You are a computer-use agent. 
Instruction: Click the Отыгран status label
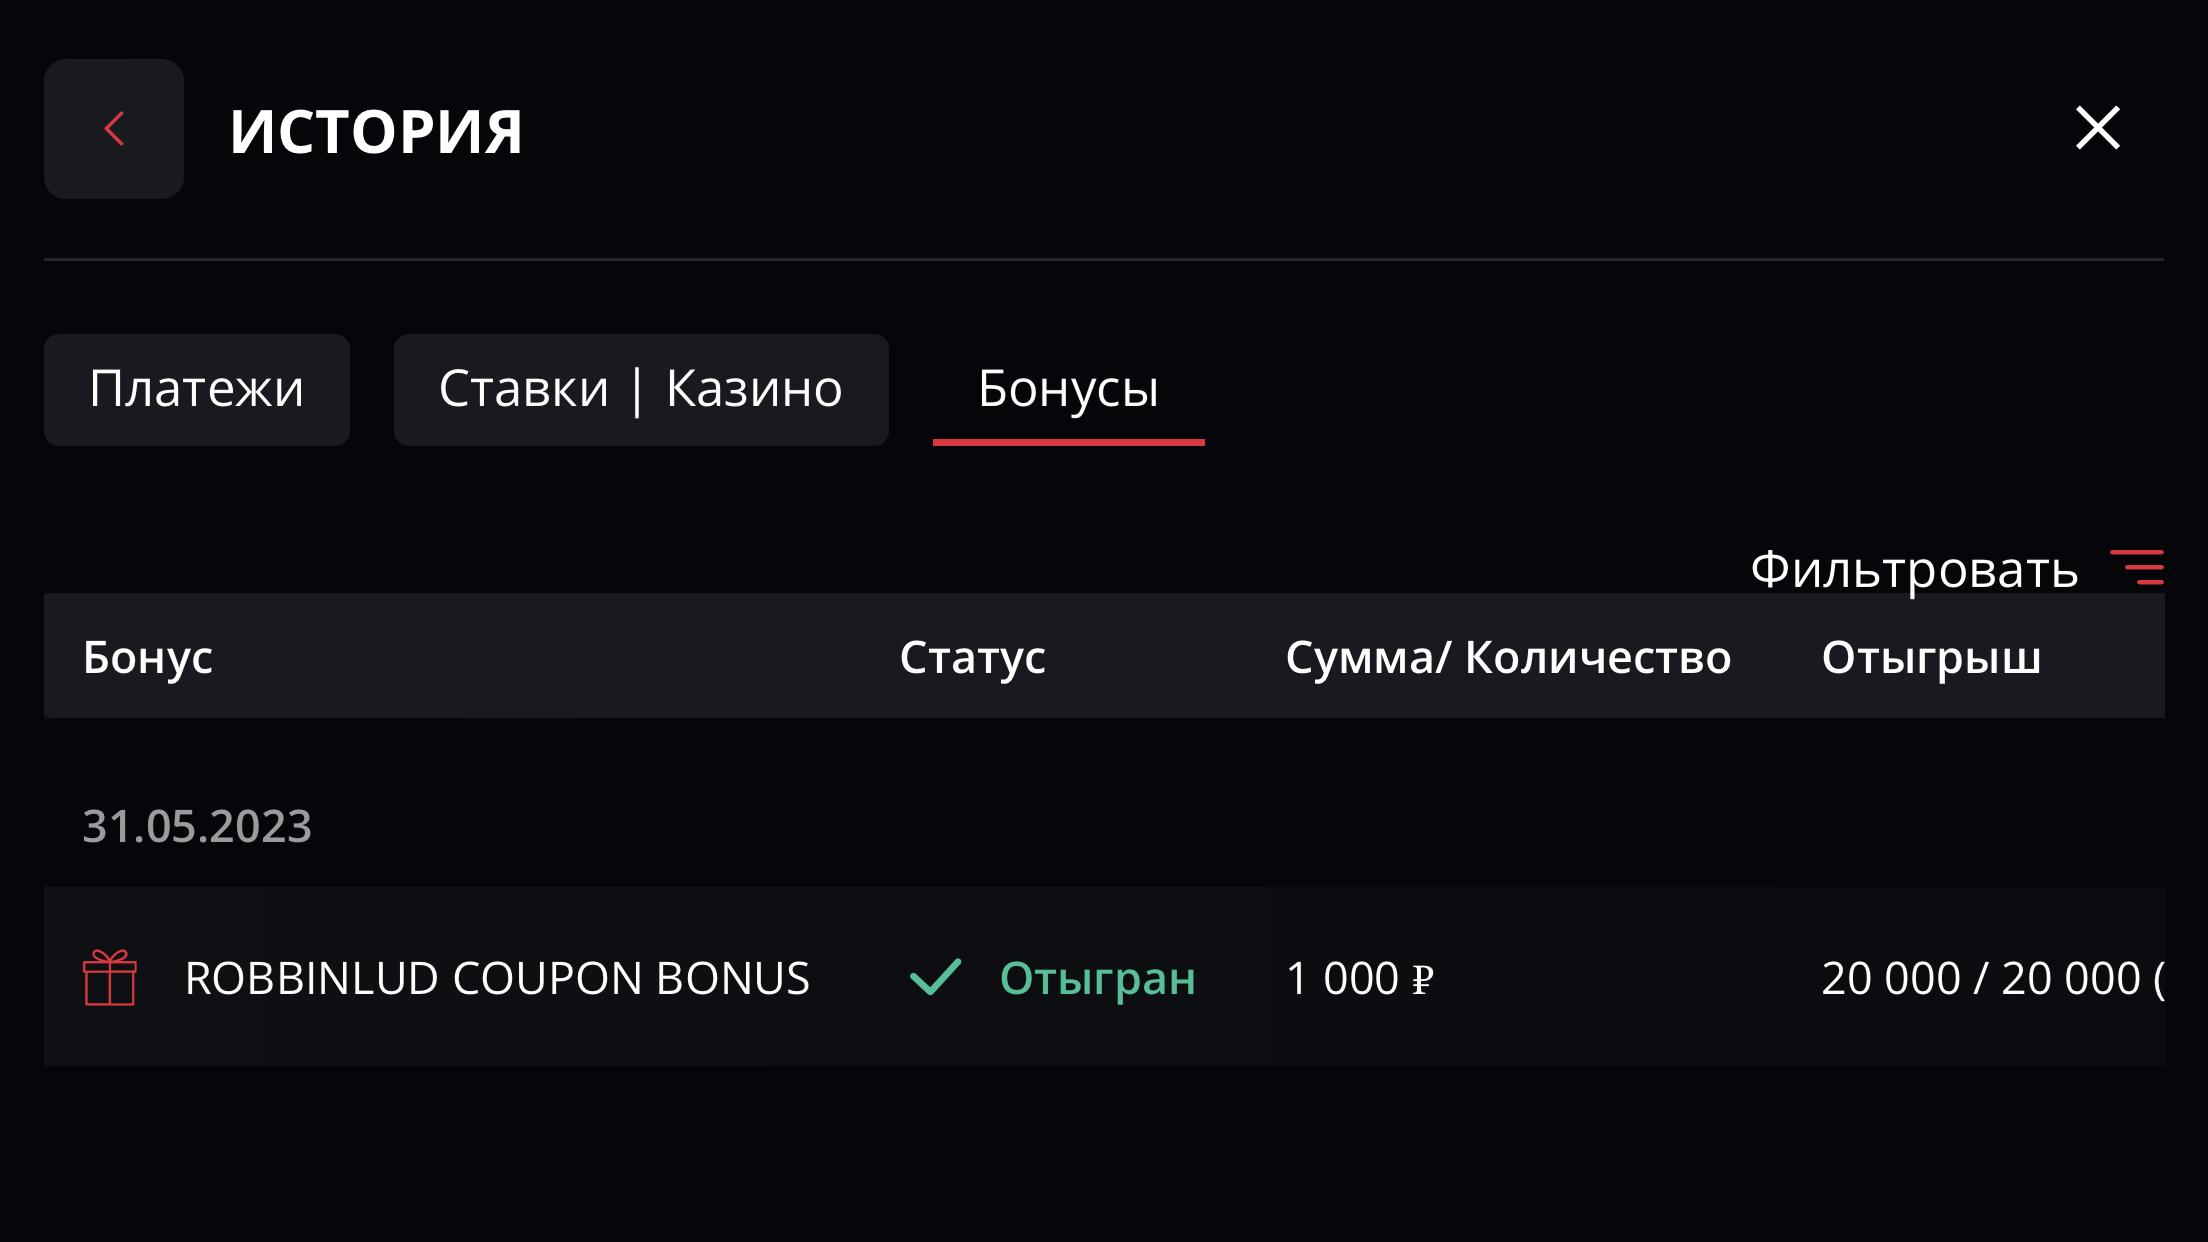(x=1098, y=979)
